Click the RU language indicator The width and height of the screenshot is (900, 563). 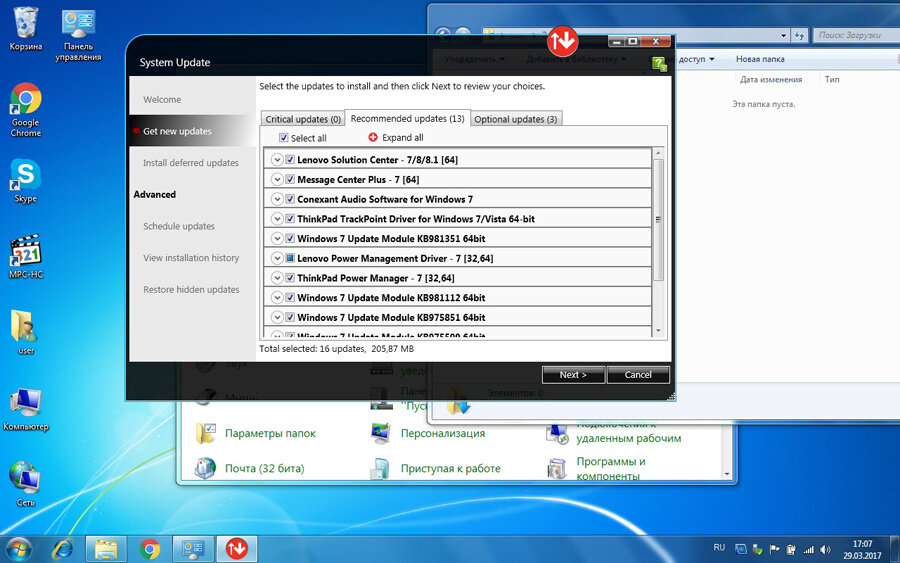pos(719,548)
